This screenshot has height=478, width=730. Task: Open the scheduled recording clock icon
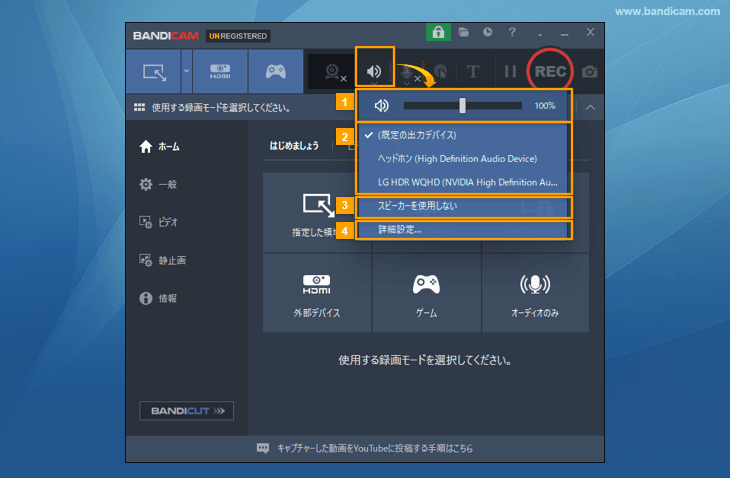pos(487,32)
